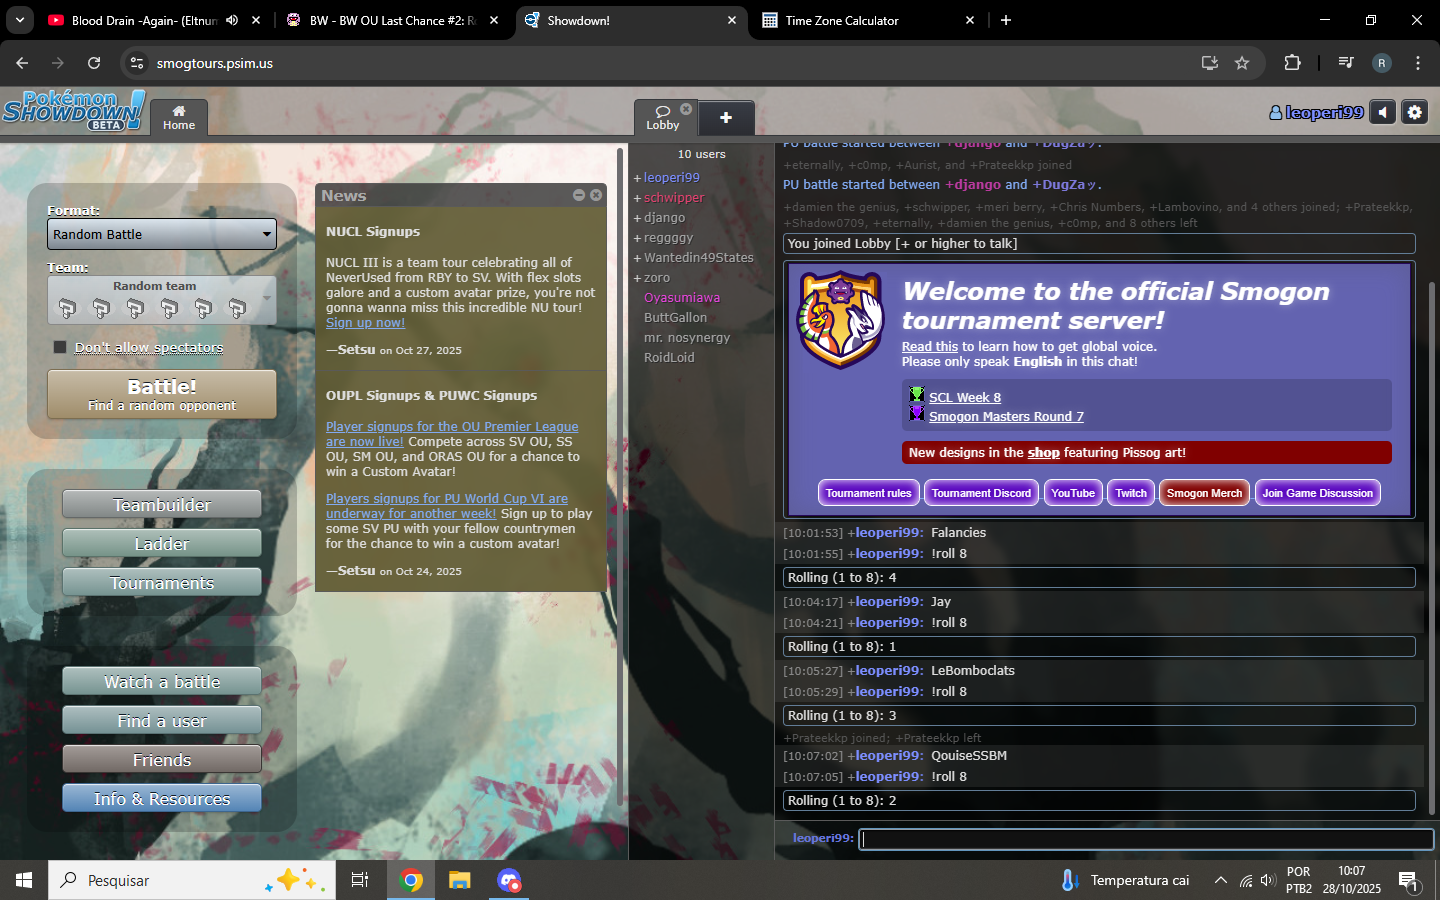This screenshot has width=1440, height=900.
Task: Open the Ladder
Action: pyautogui.click(x=162, y=544)
